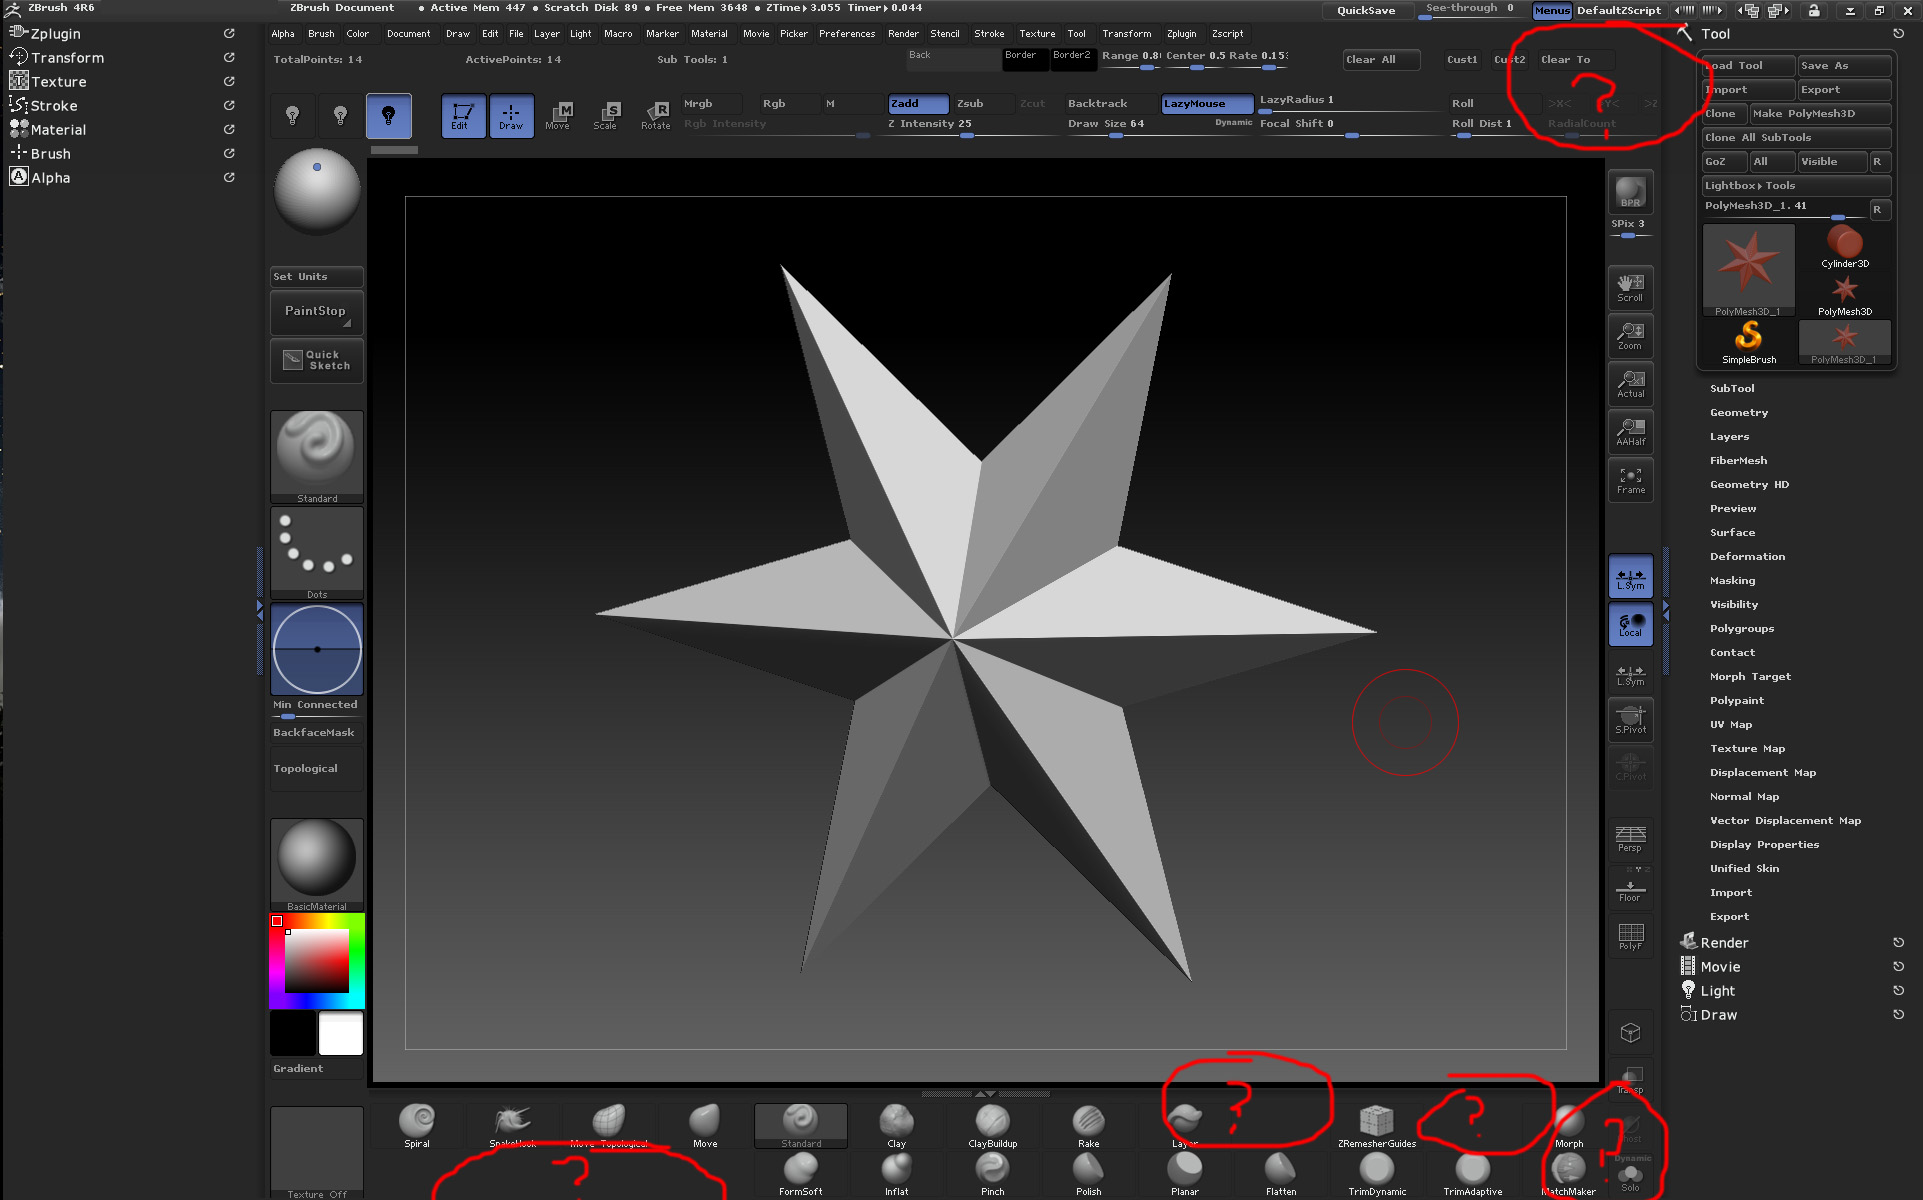Expand the Masking section
This screenshot has height=1200, width=1923.
point(1732,581)
